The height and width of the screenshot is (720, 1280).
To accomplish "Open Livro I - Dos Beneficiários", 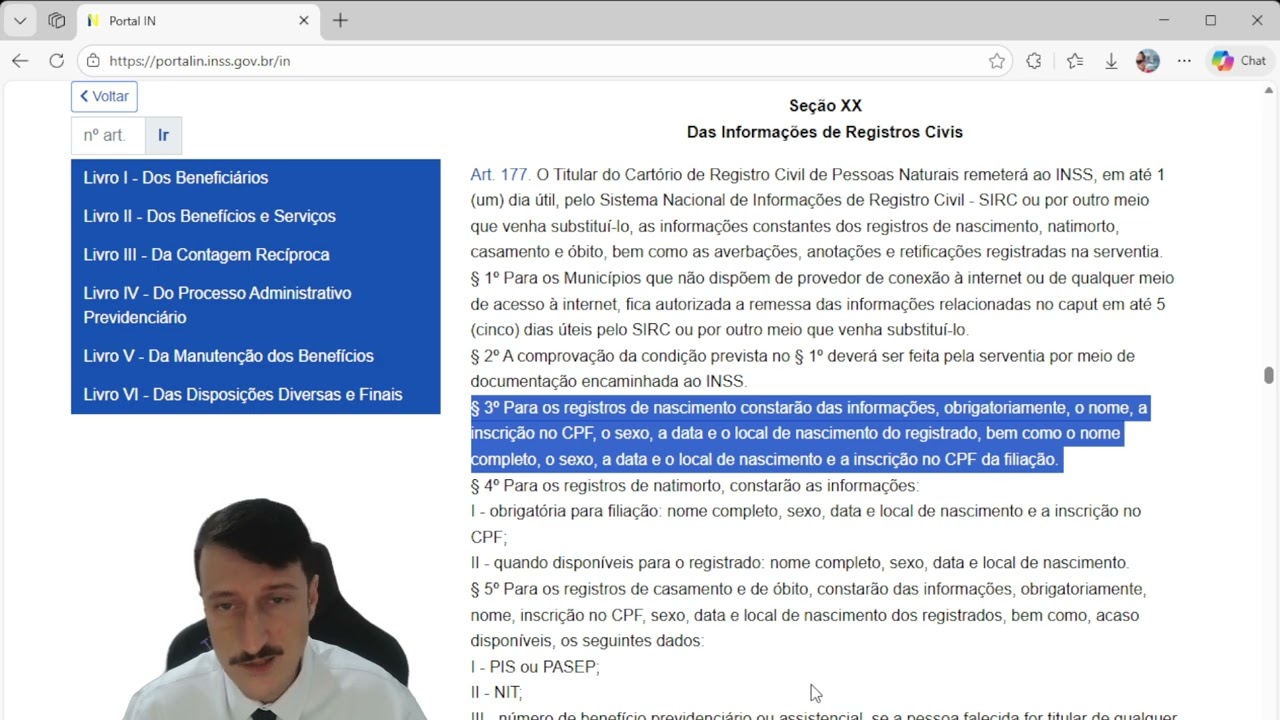I will [x=176, y=178].
